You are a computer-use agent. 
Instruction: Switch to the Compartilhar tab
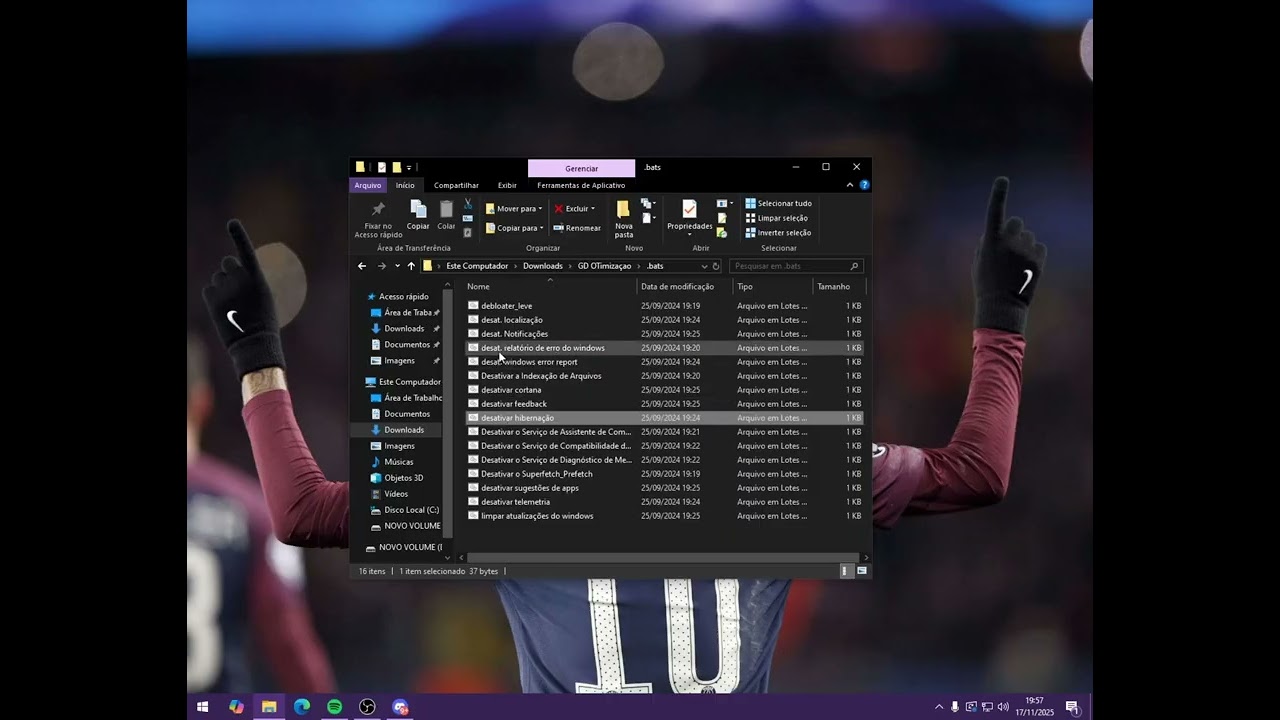tap(456, 185)
